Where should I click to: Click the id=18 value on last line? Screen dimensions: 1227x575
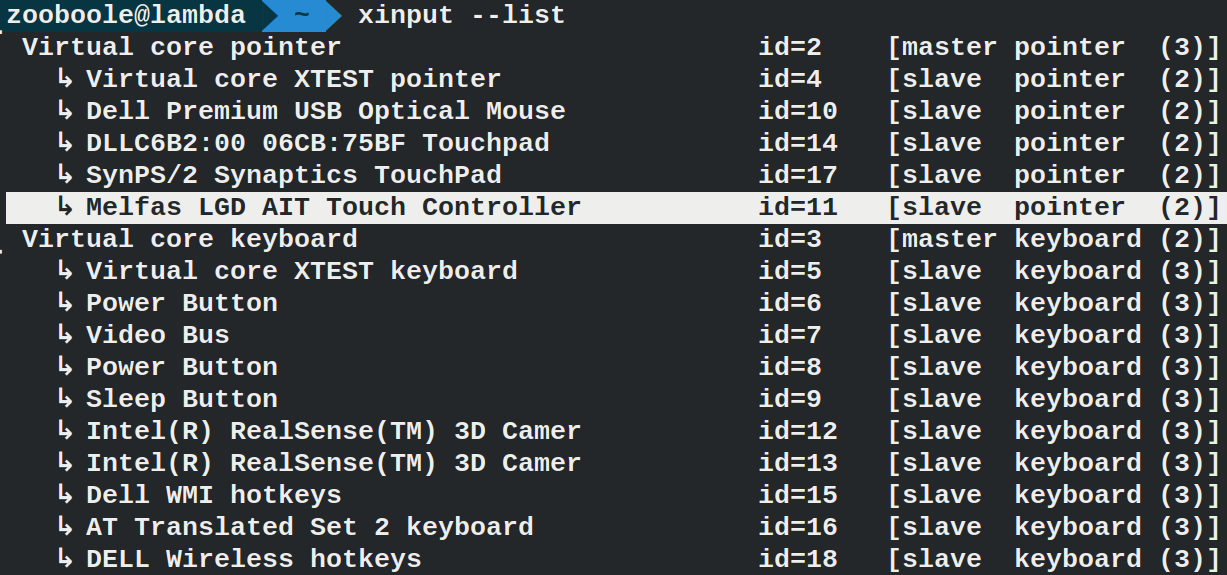pos(798,559)
